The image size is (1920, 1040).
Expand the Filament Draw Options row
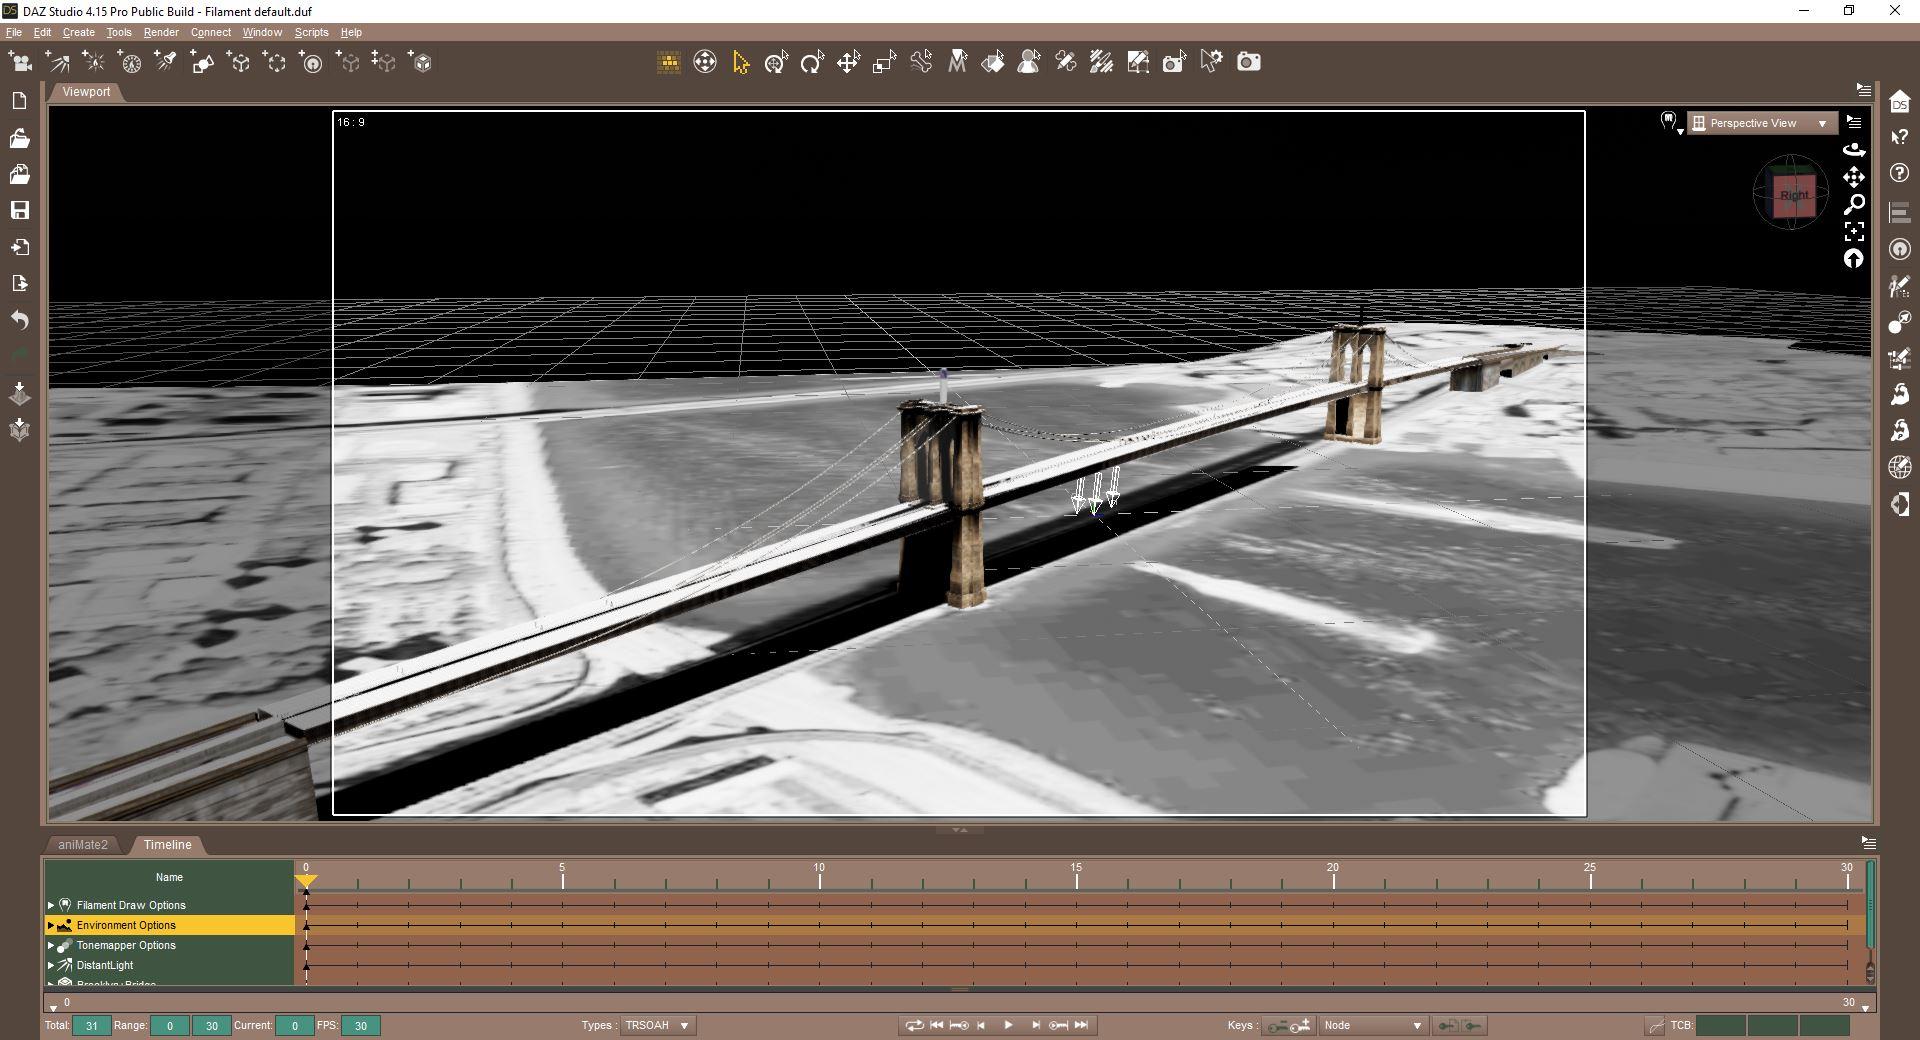point(51,905)
